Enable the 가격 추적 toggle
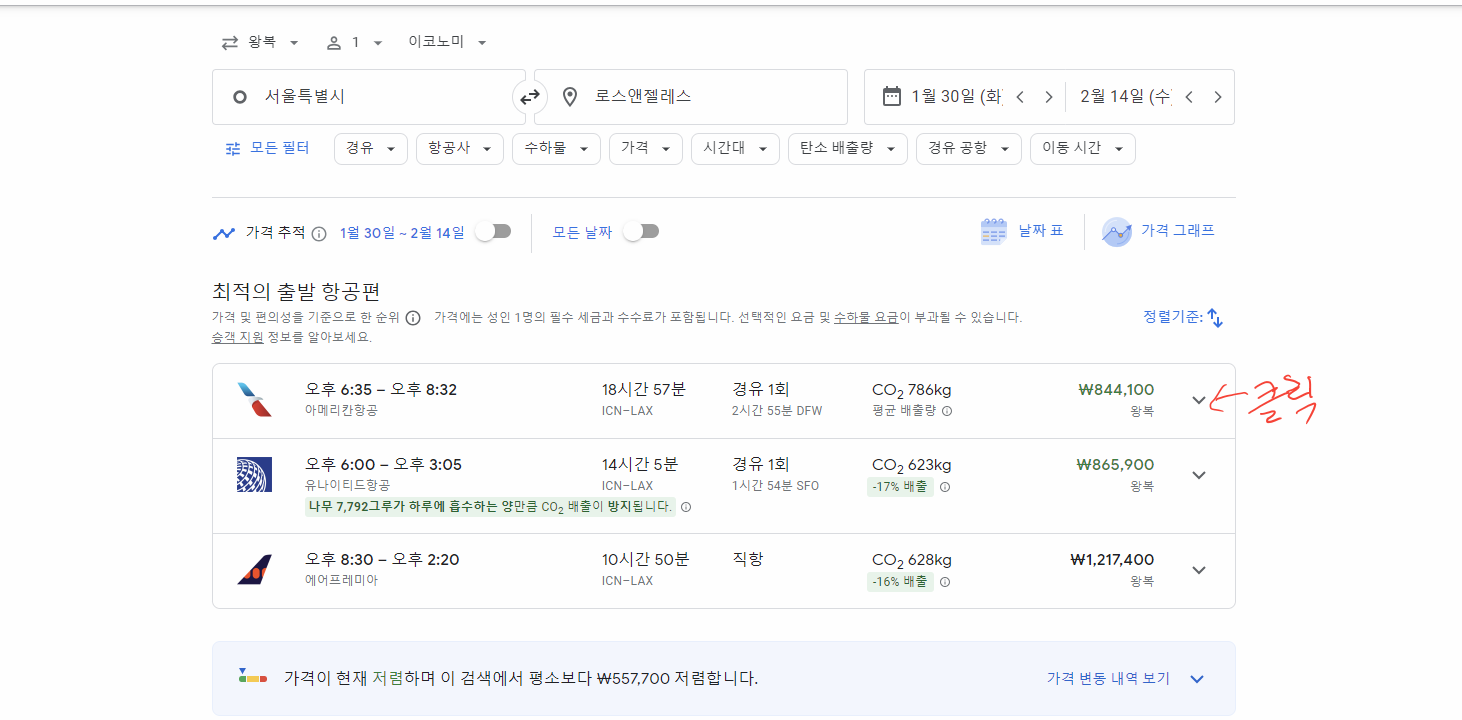The width and height of the screenshot is (1462, 720). pyautogui.click(x=492, y=229)
